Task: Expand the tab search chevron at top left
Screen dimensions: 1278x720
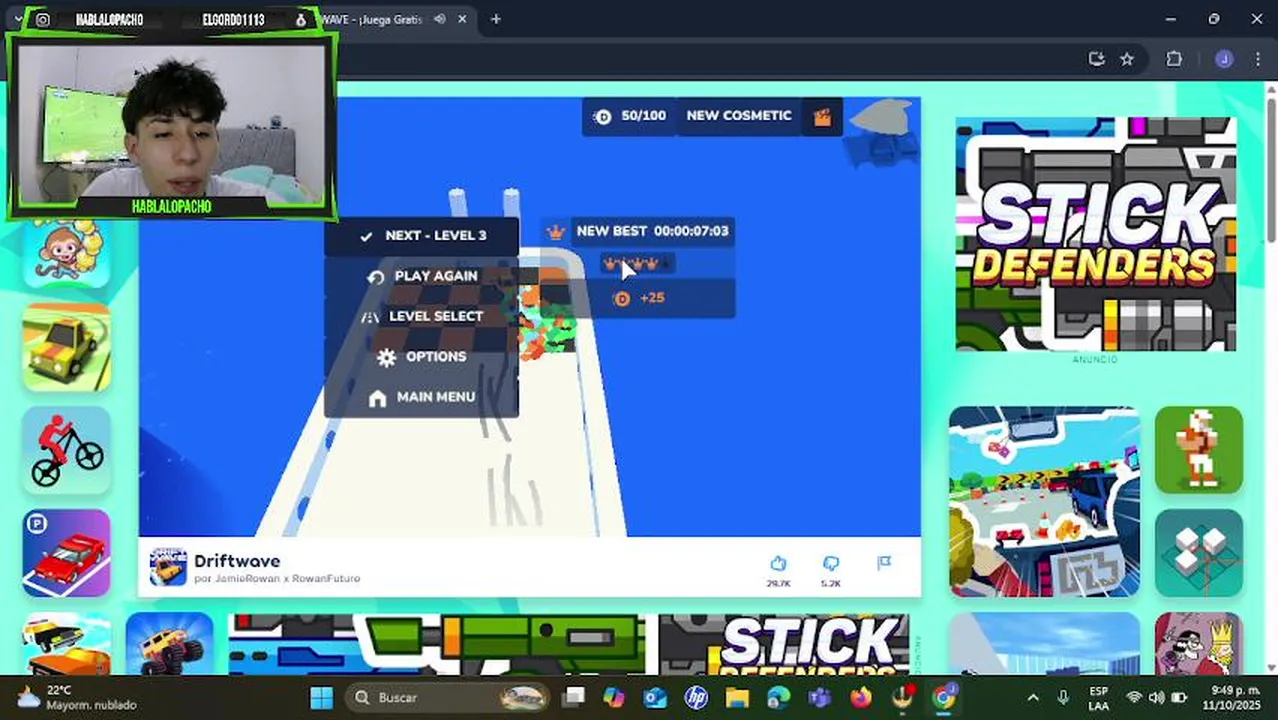Action: pyautogui.click(x=18, y=19)
